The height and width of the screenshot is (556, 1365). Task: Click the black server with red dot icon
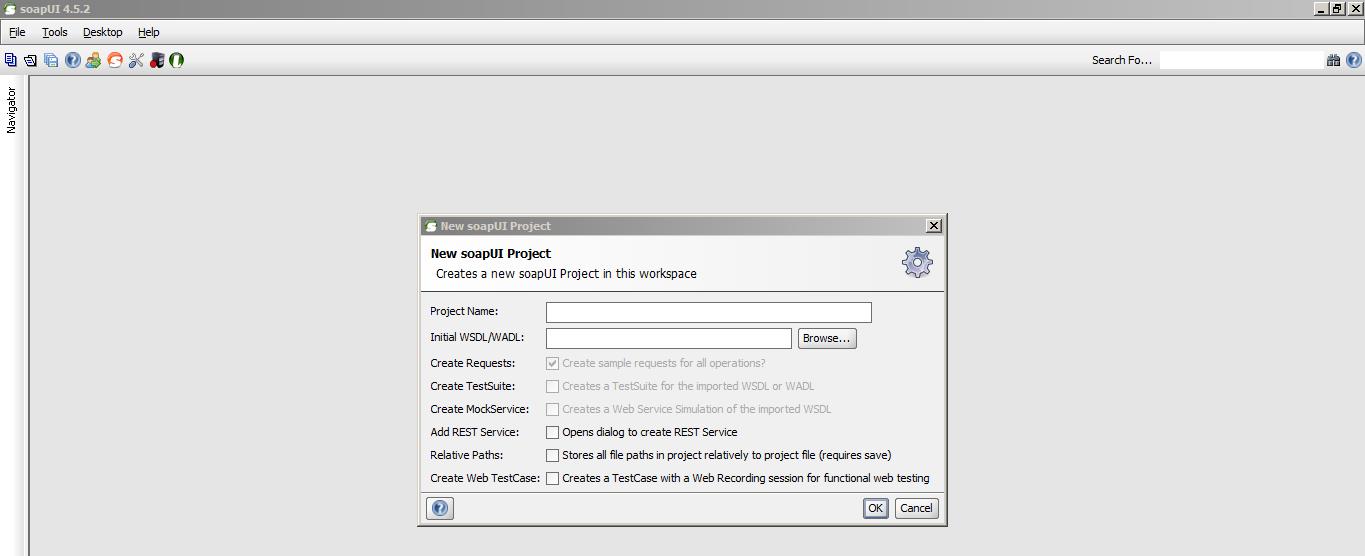(x=157, y=60)
